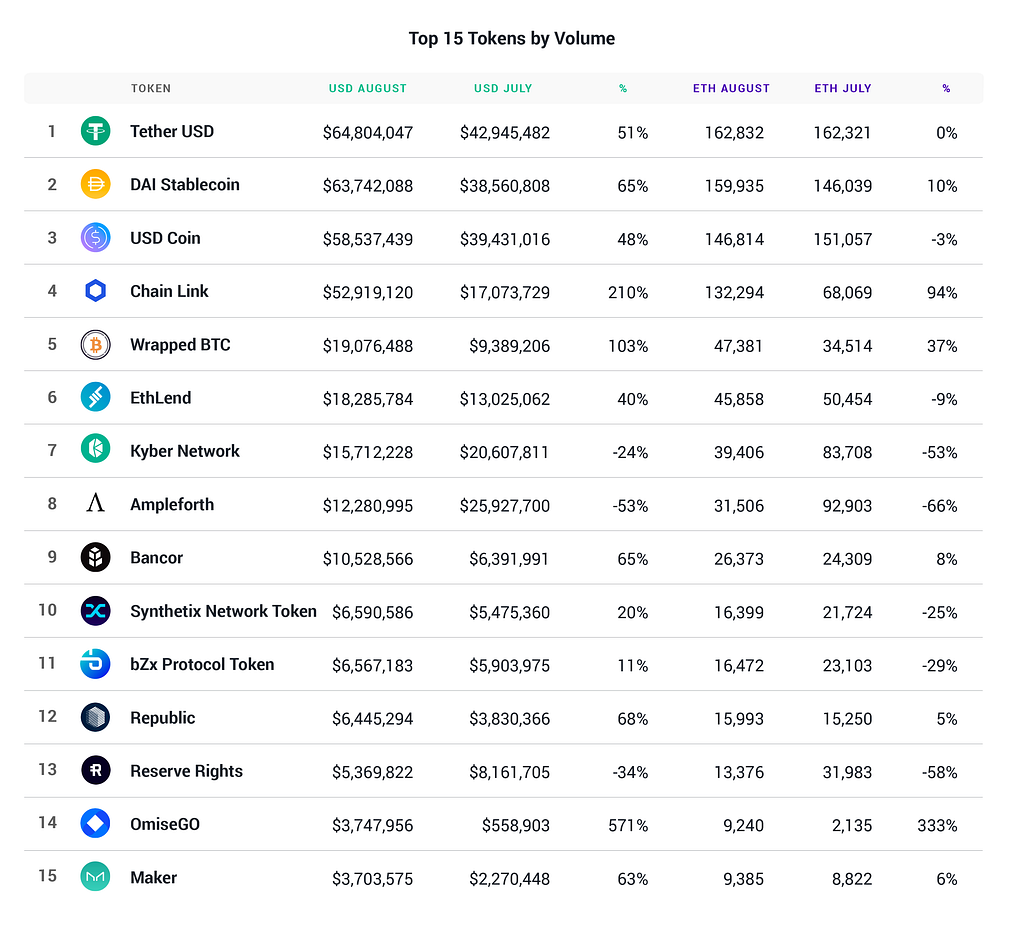Click the ETH AUGUST column header
The width and height of the screenshot is (1024, 933).
tap(731, 88)
